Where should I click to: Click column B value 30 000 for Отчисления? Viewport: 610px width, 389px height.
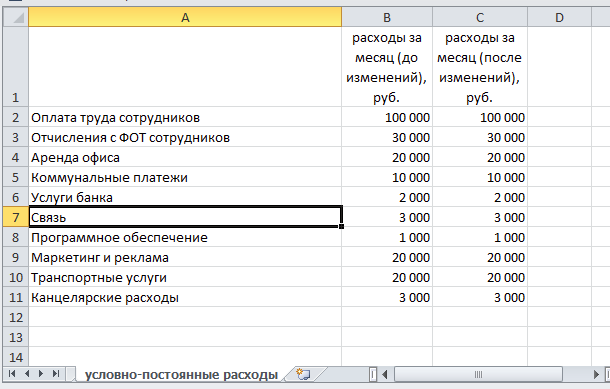point(387,137)
